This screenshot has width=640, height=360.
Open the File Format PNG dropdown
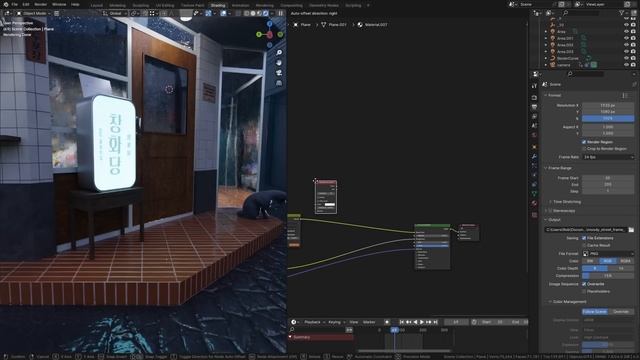point(608,253)
